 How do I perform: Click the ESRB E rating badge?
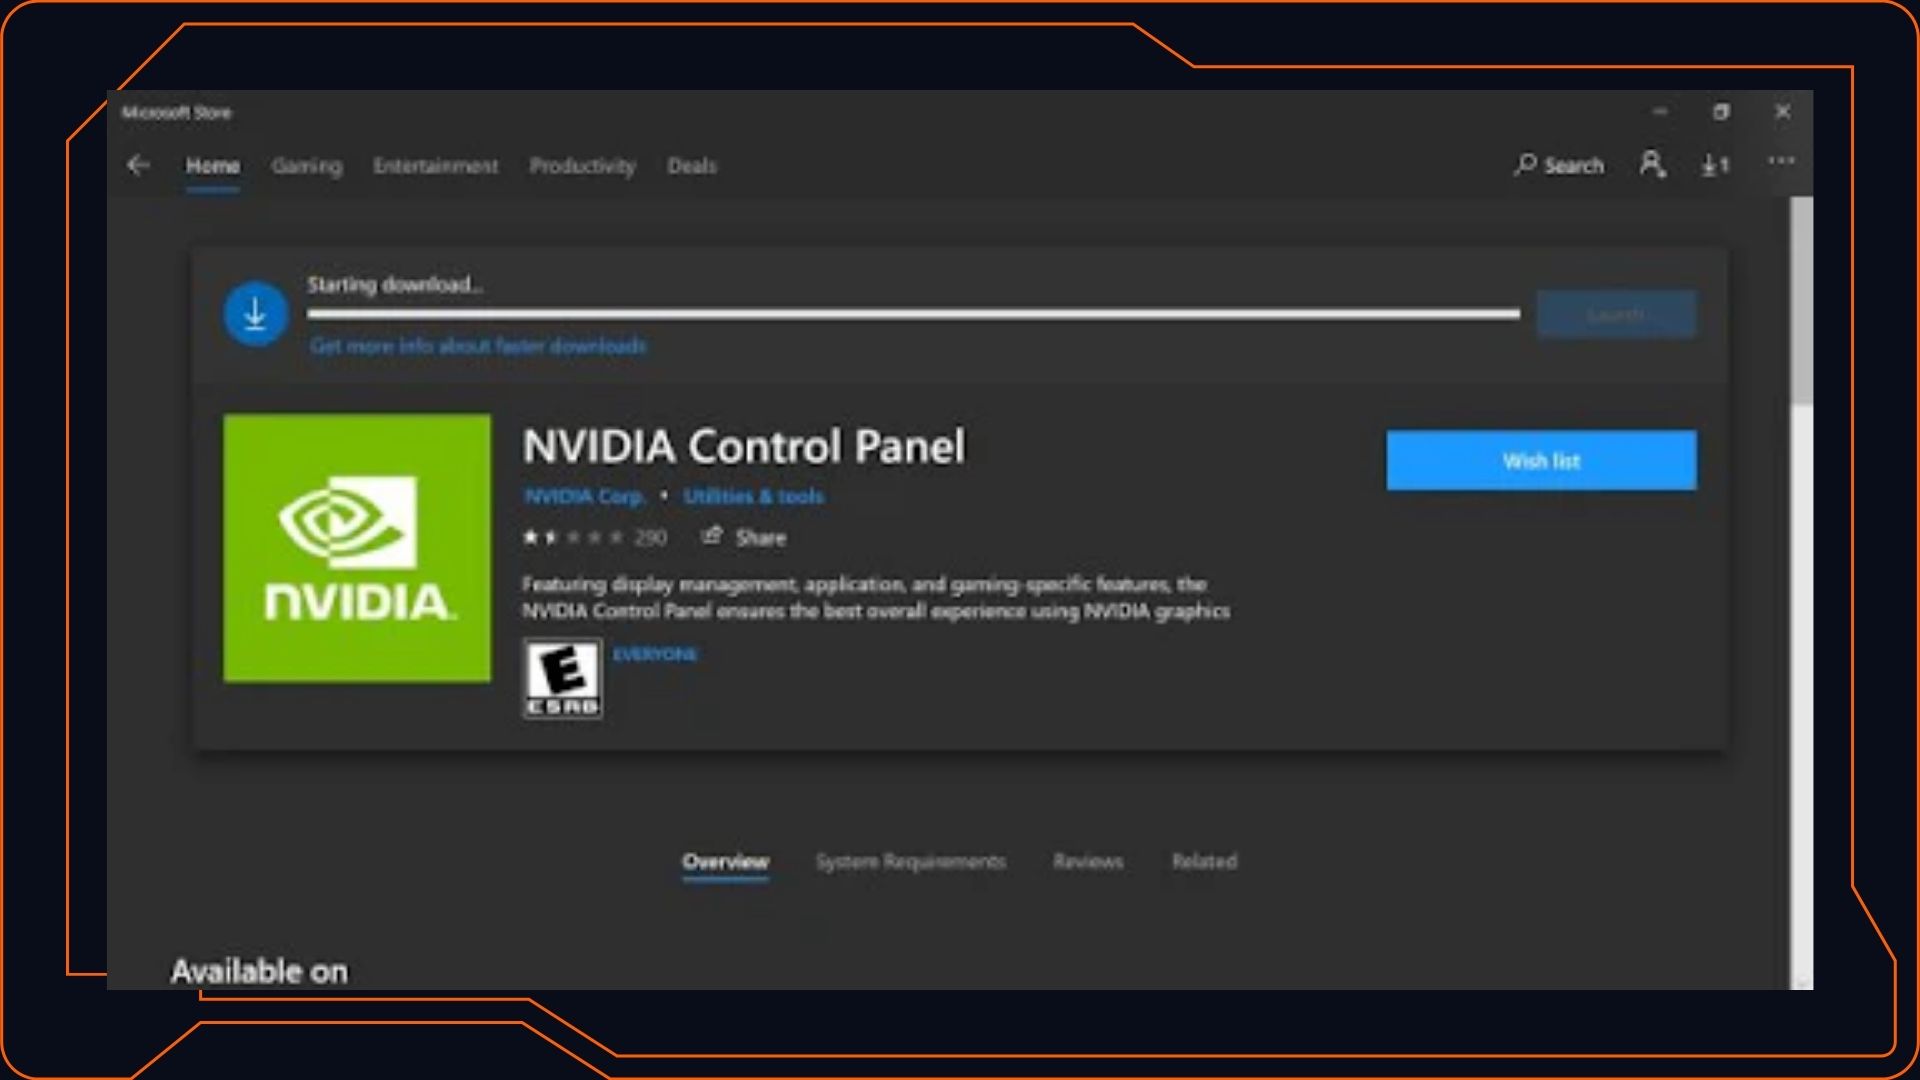(562, 679)
